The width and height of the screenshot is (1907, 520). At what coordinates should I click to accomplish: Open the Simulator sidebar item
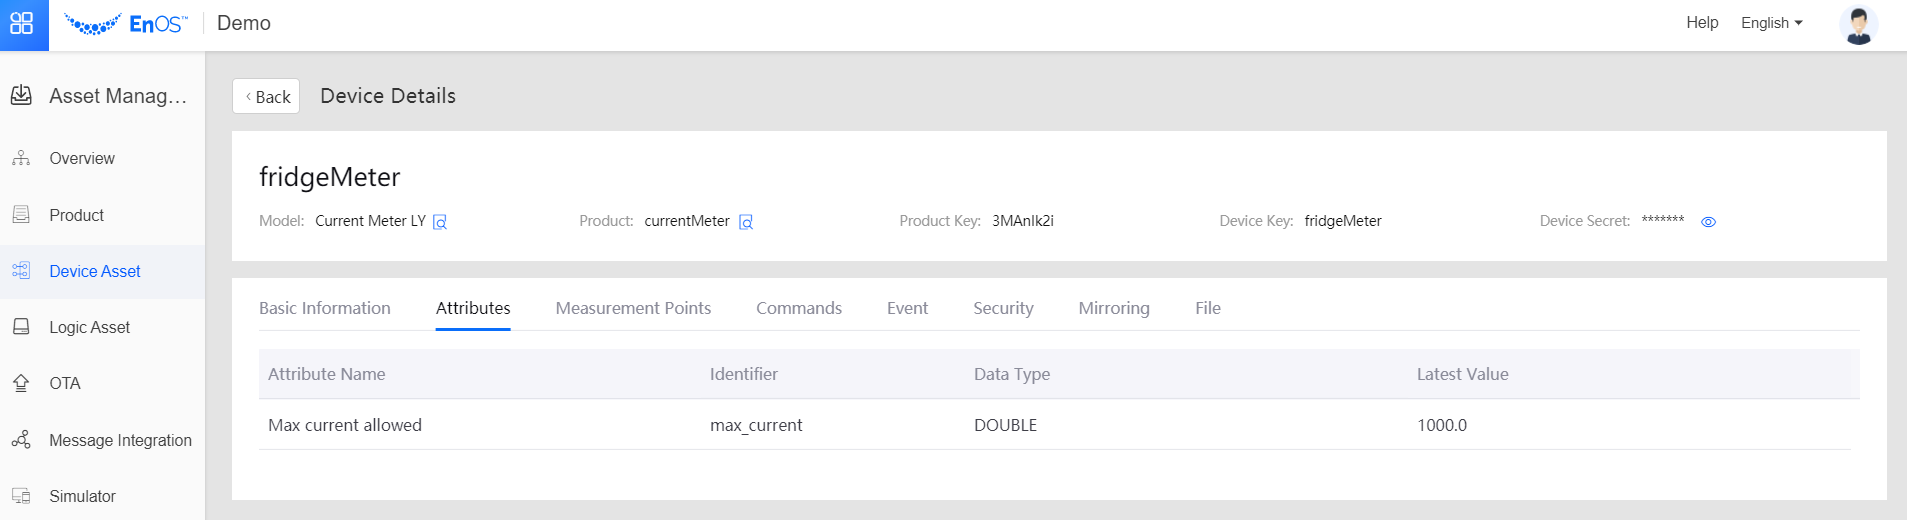pos(82,496)
